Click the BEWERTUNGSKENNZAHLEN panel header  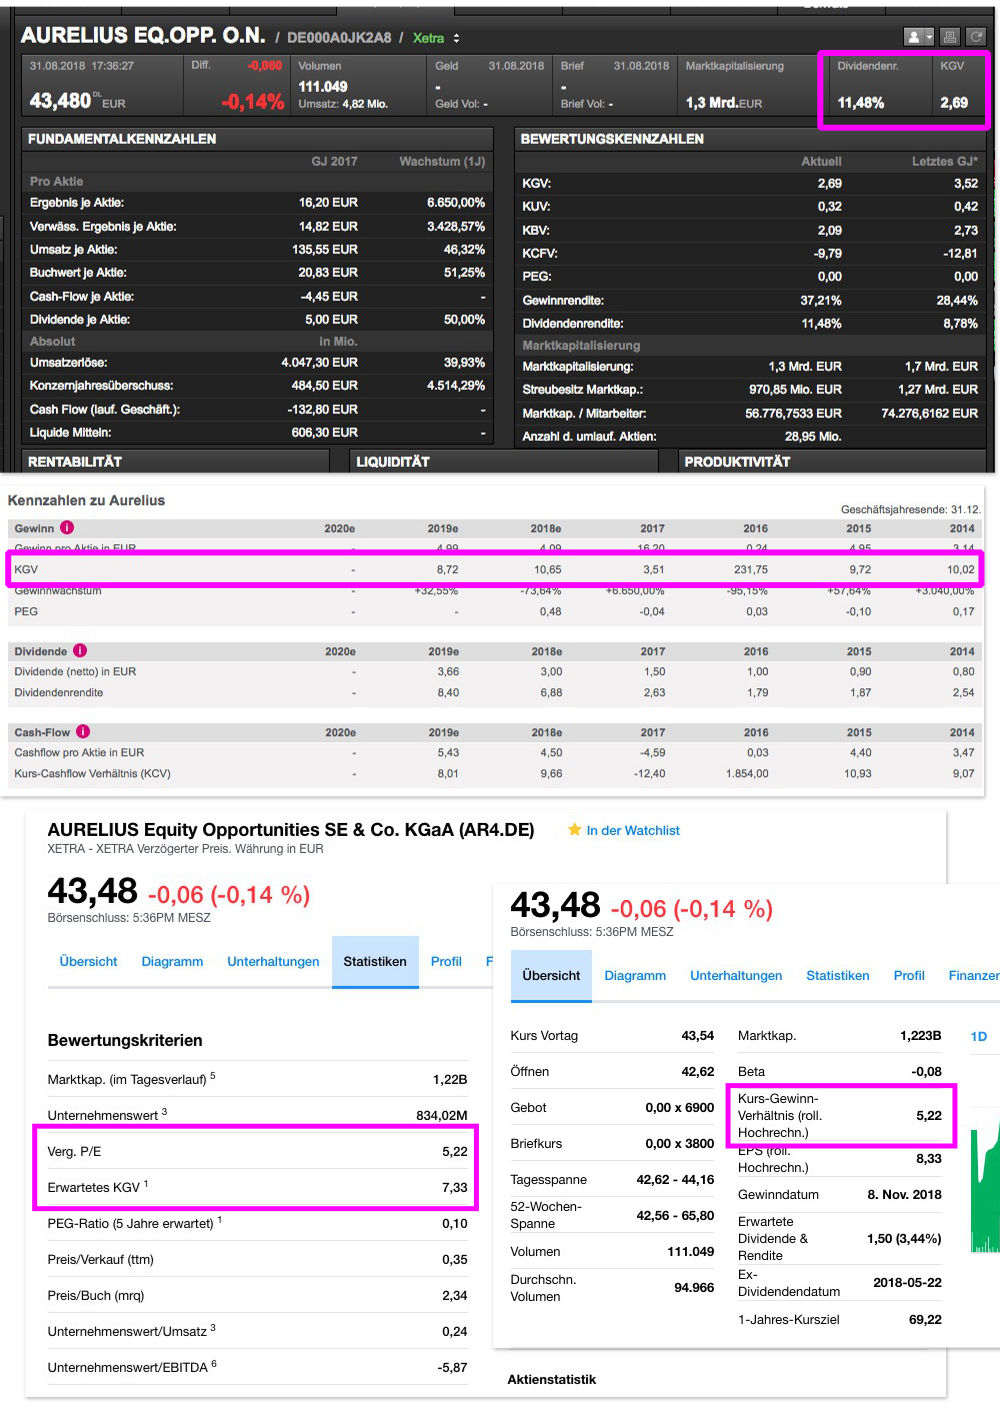751,139
